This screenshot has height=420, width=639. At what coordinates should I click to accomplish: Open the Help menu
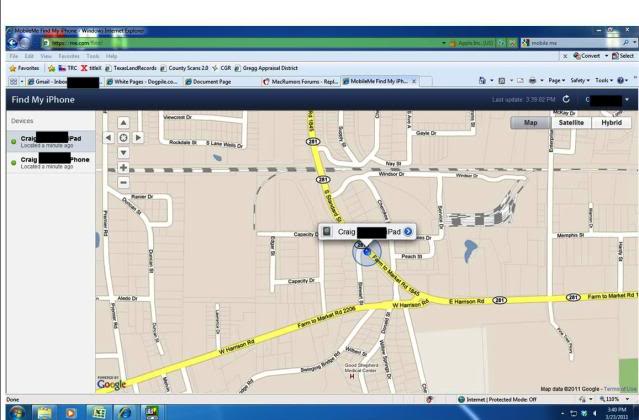[x=112, y=56]
